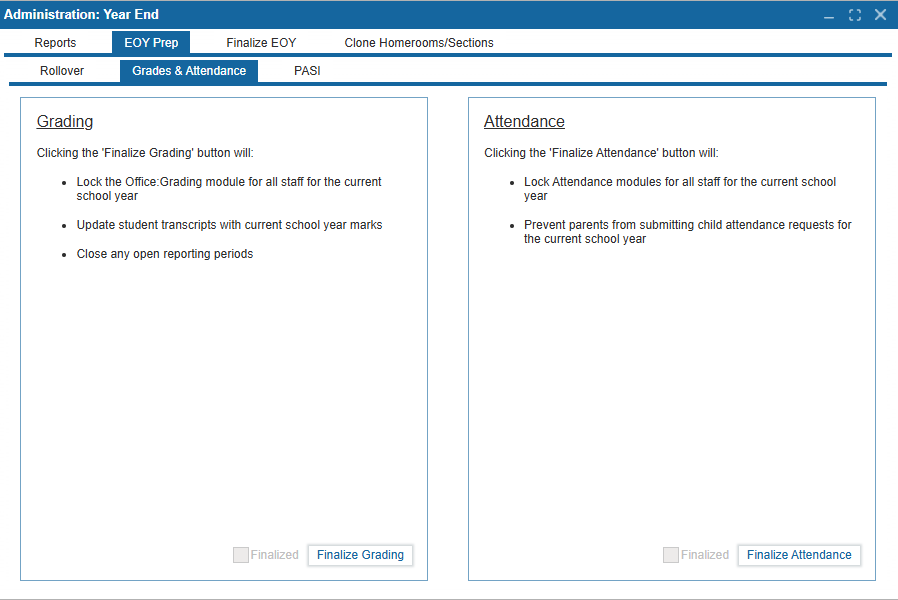
Task: Select the EOY Prep tab
Action: click(x=151, y=43)
